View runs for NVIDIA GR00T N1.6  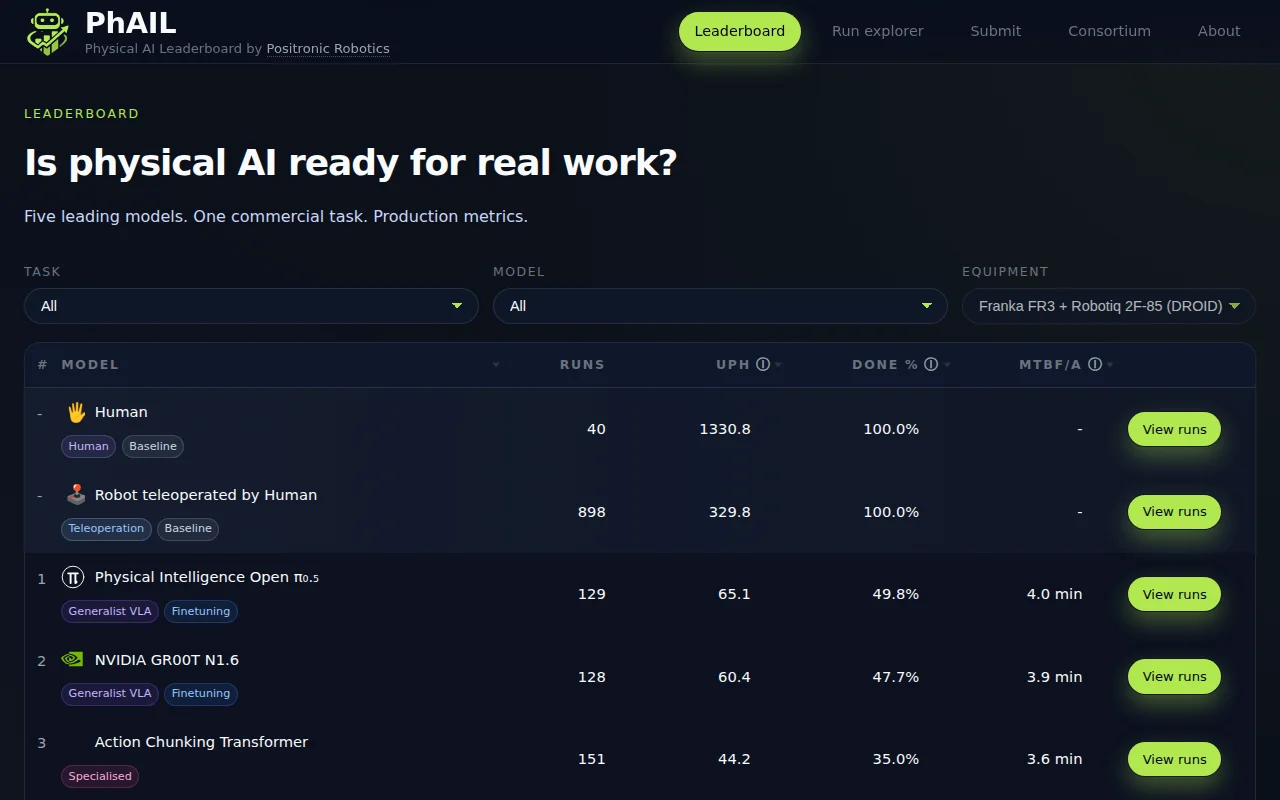(1174, 677)
